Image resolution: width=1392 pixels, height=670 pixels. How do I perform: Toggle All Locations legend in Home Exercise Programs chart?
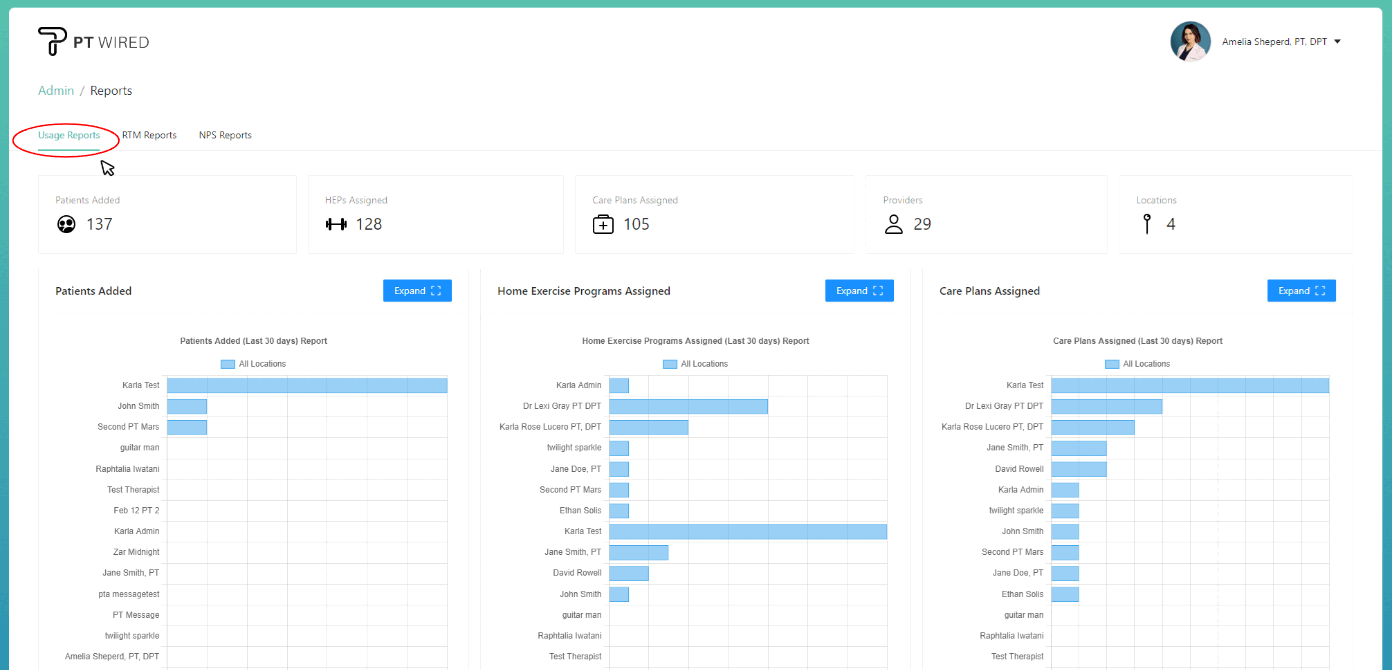(x=695, y=364)
